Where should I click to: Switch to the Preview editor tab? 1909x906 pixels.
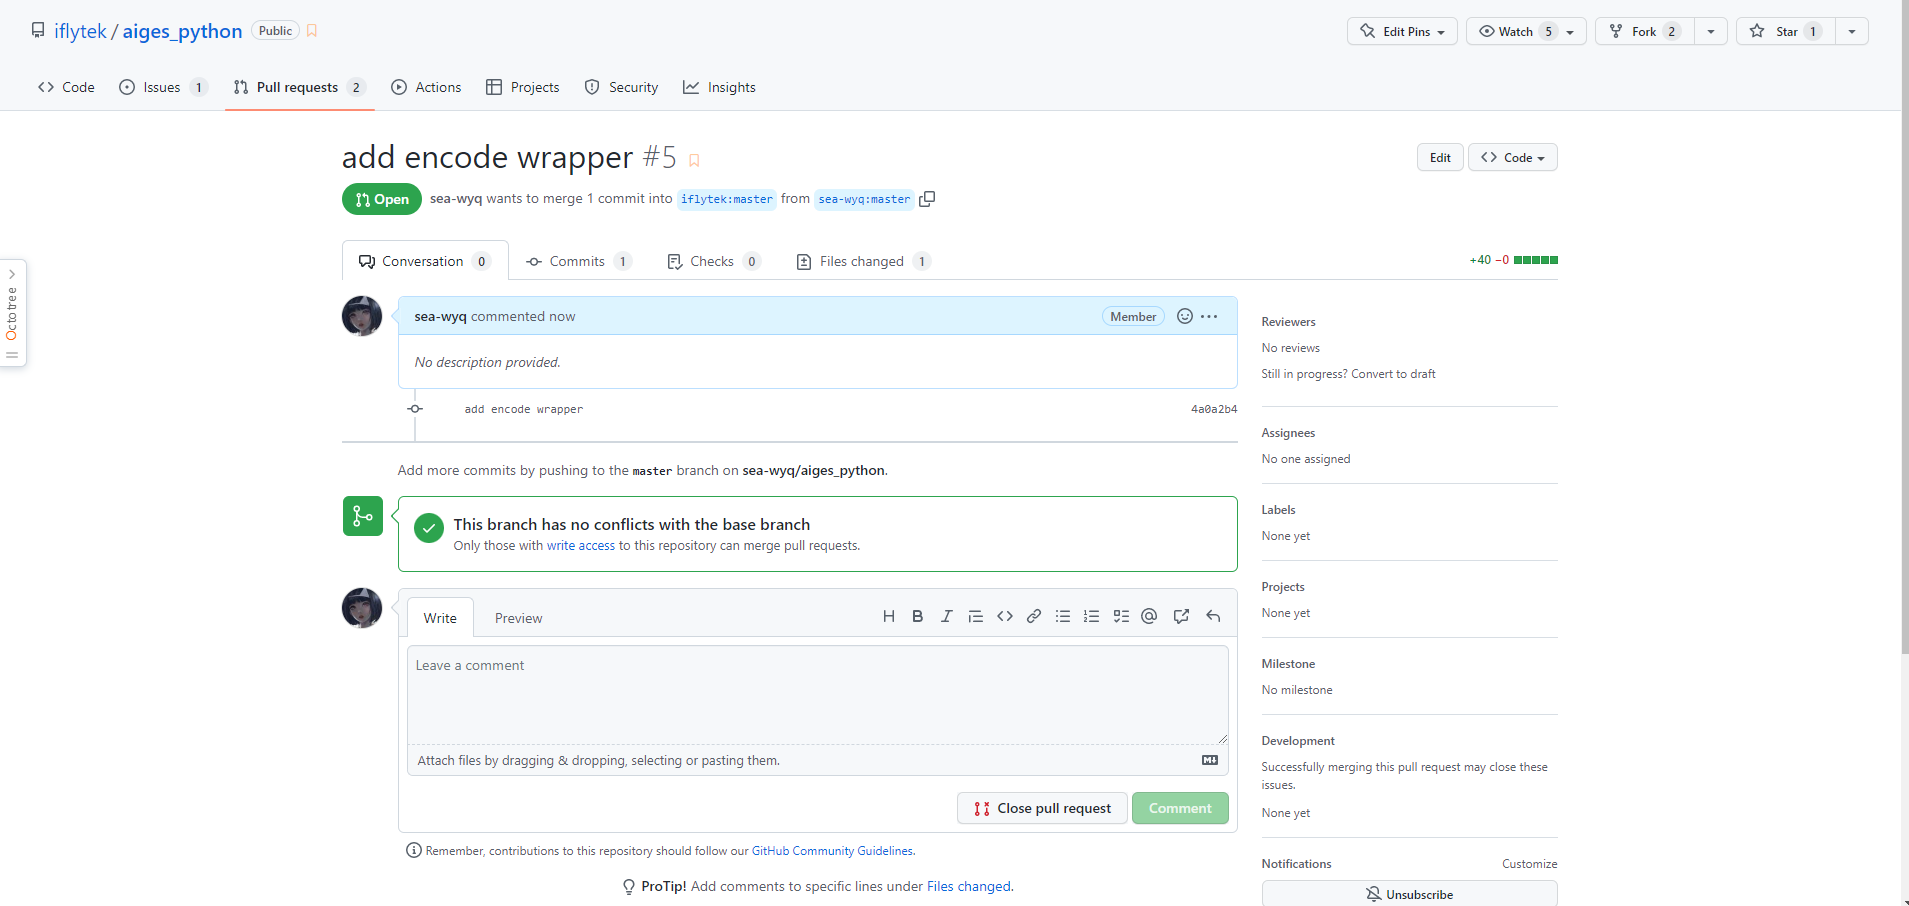point(518,617)
